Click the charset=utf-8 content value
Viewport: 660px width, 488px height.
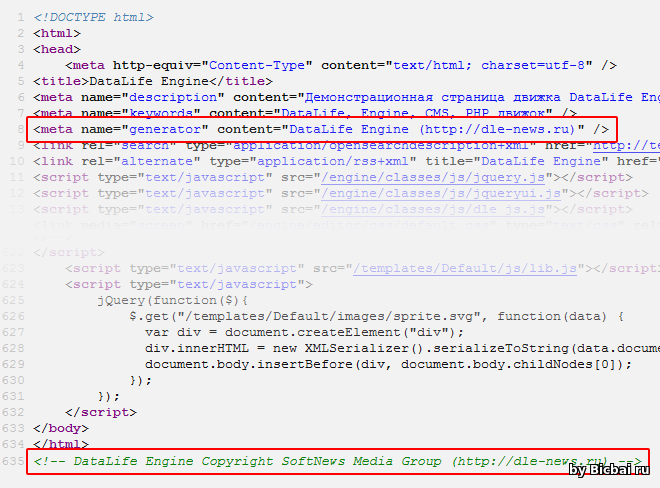tap(533, 65)
